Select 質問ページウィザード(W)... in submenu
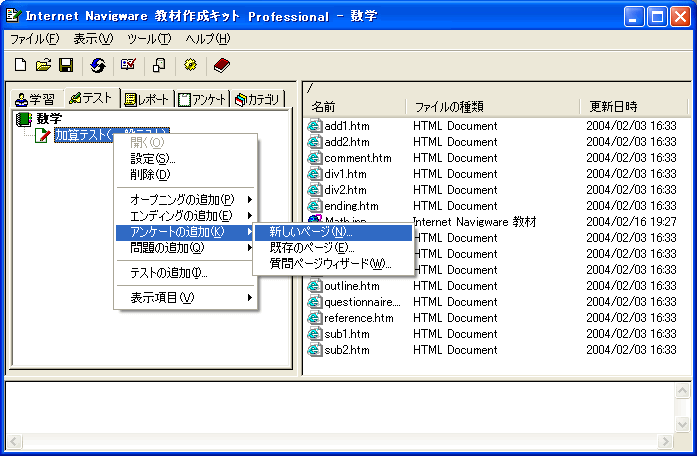 (x=333, y=264)
